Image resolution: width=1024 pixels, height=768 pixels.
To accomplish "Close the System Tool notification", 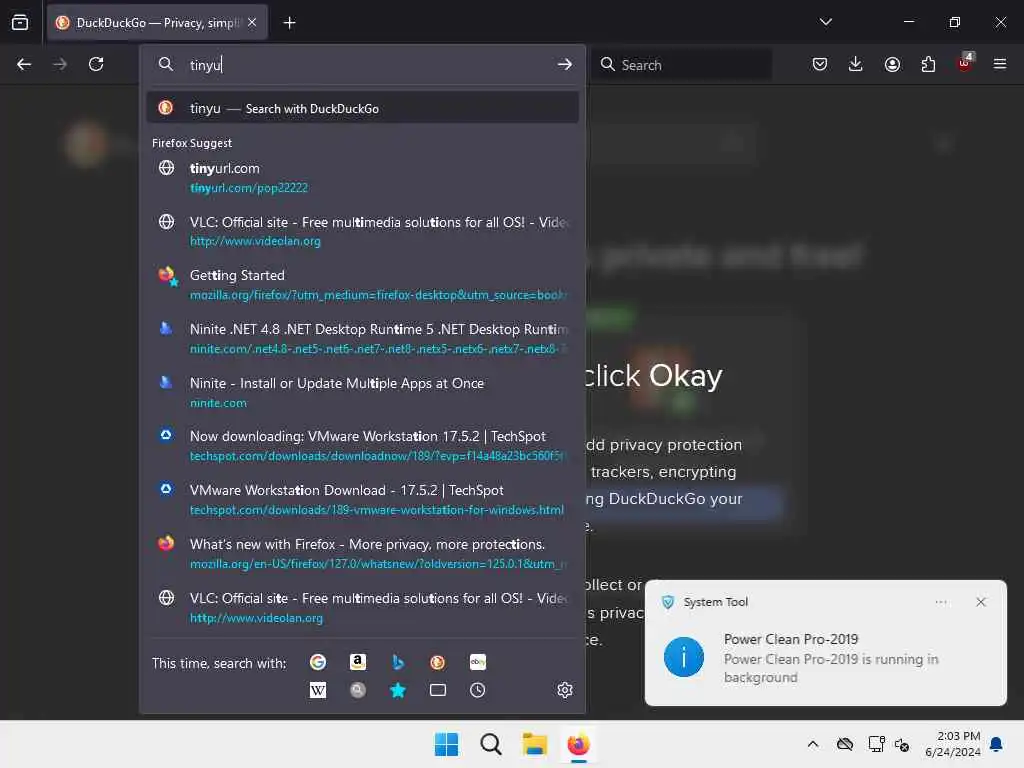I will coord(980,601).
